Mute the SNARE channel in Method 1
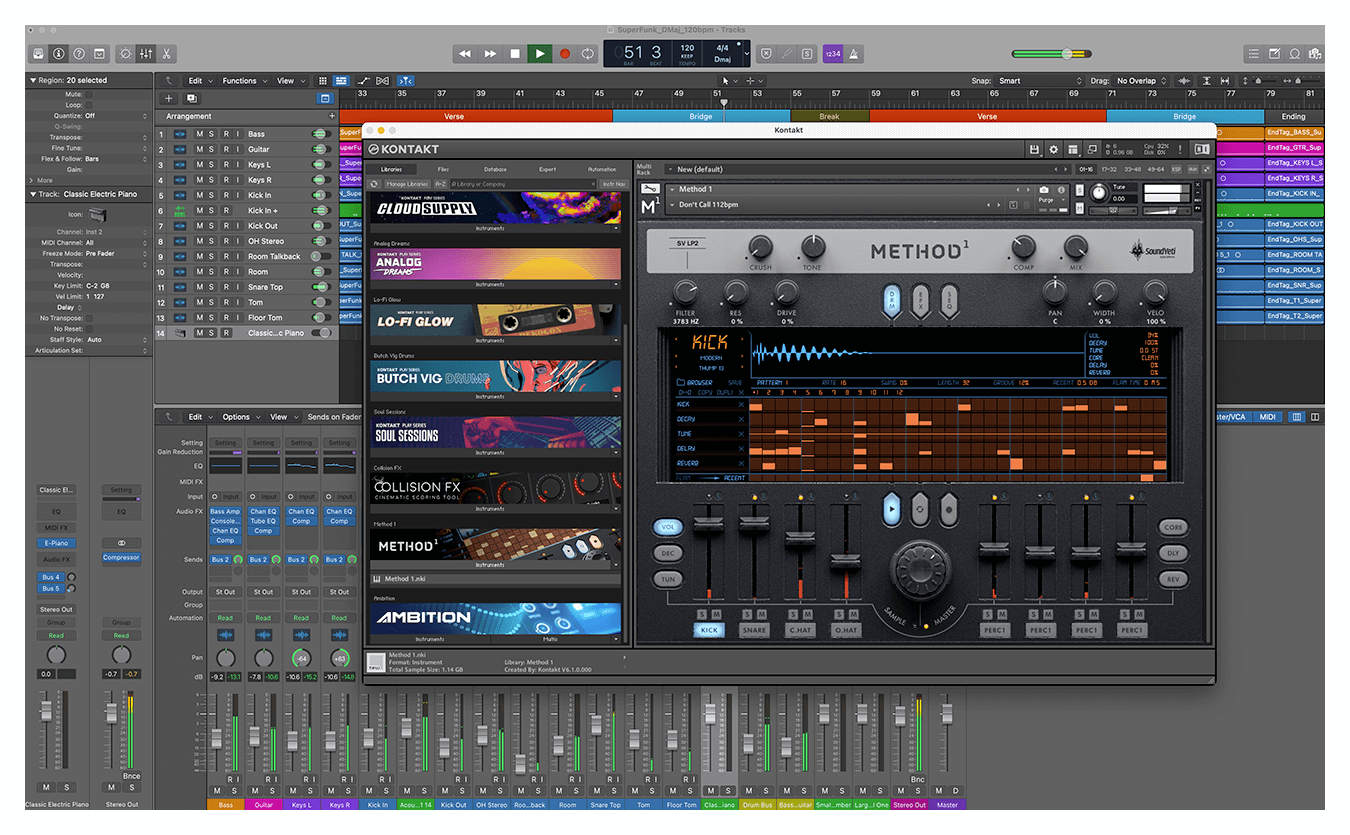The image size is (1350, 835). [763, 614]
